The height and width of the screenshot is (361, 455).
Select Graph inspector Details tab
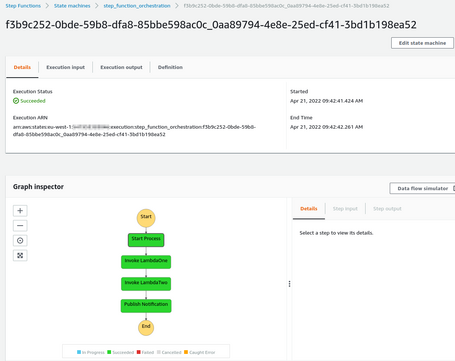pyautogui.click(x=309, y=209)
